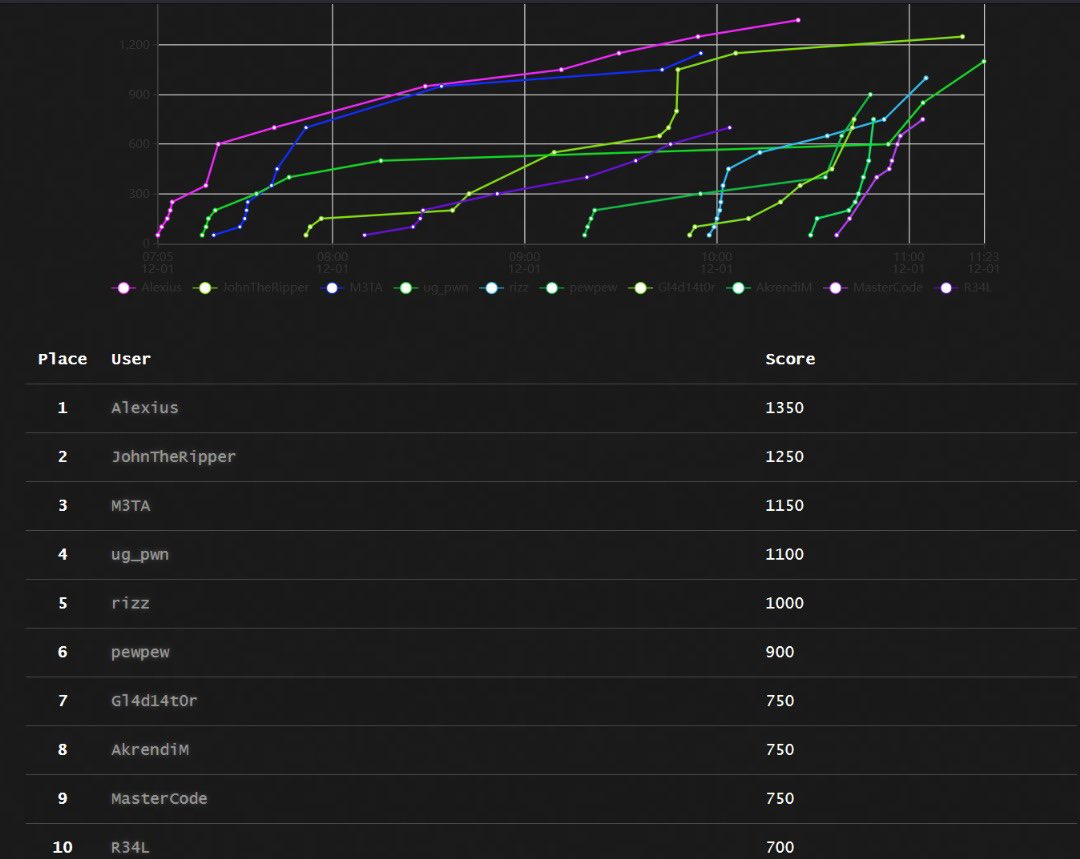Click the Score column header
This screenshot has width=1080, height=859.
point(790,359)
